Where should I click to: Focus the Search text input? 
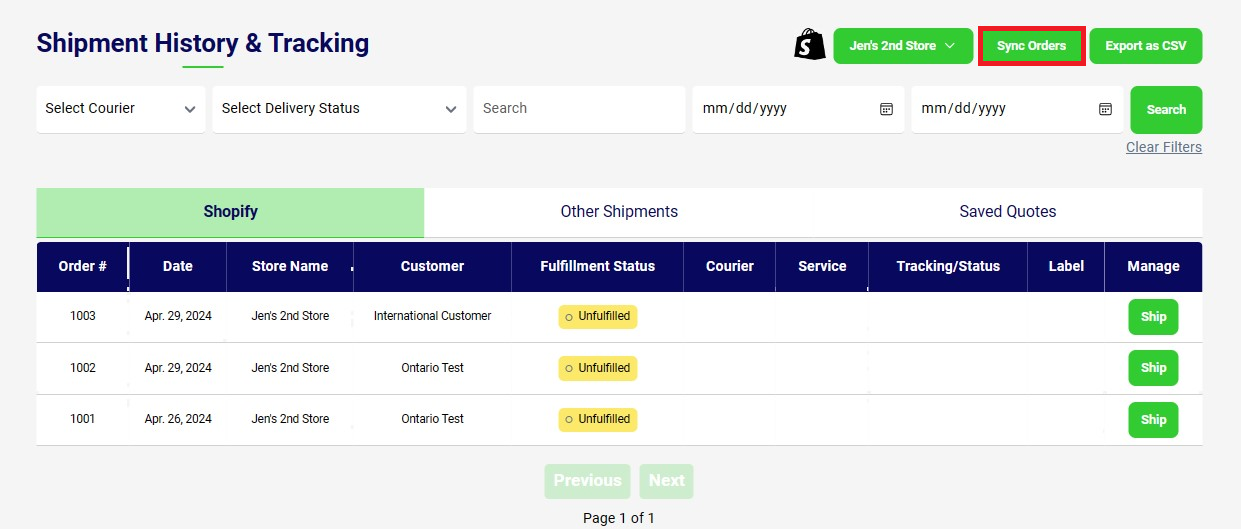pos(579,109)
